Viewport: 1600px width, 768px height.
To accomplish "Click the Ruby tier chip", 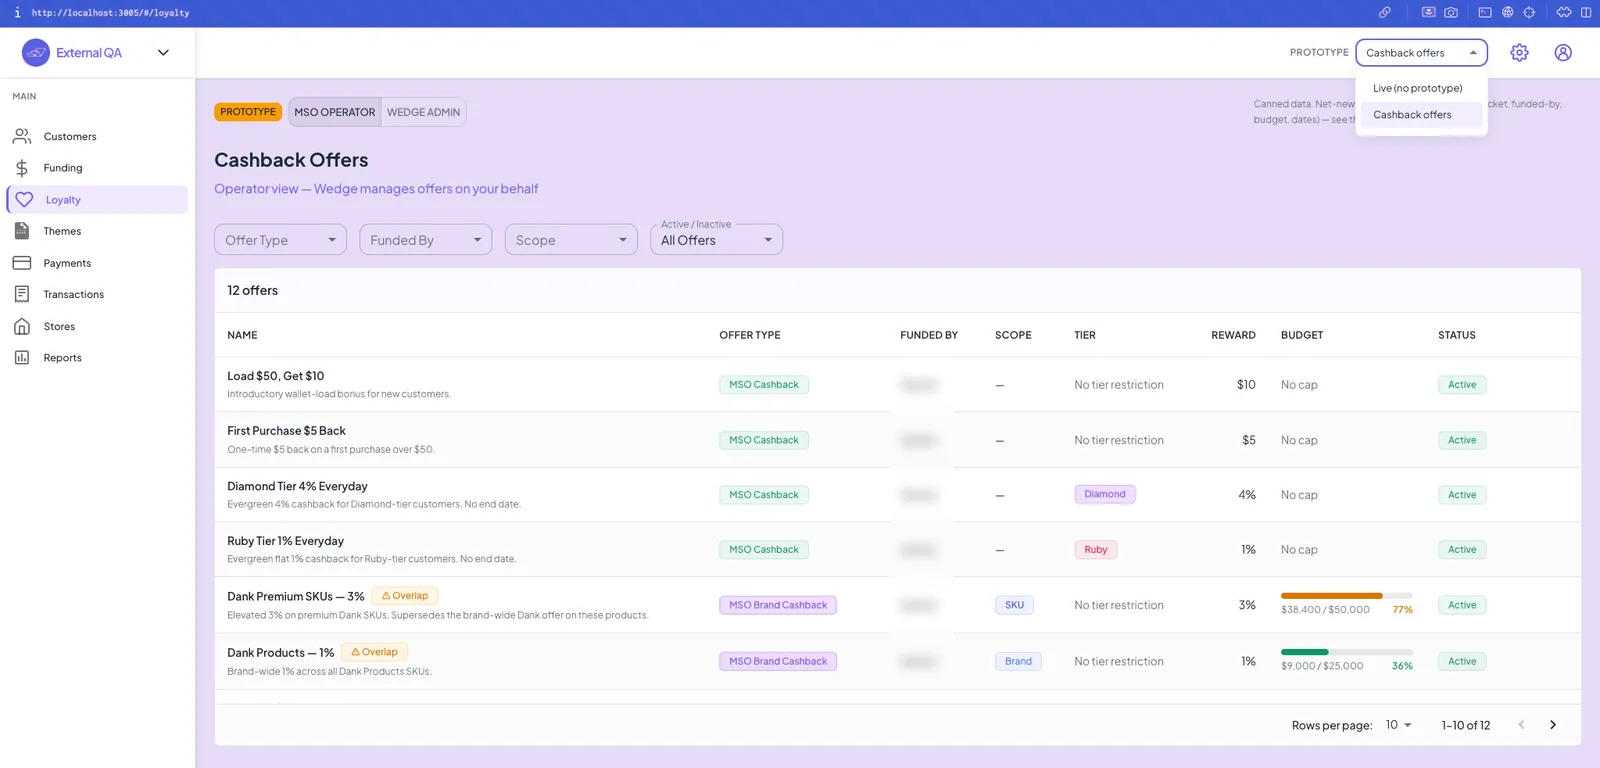I will click(1096, 550).
